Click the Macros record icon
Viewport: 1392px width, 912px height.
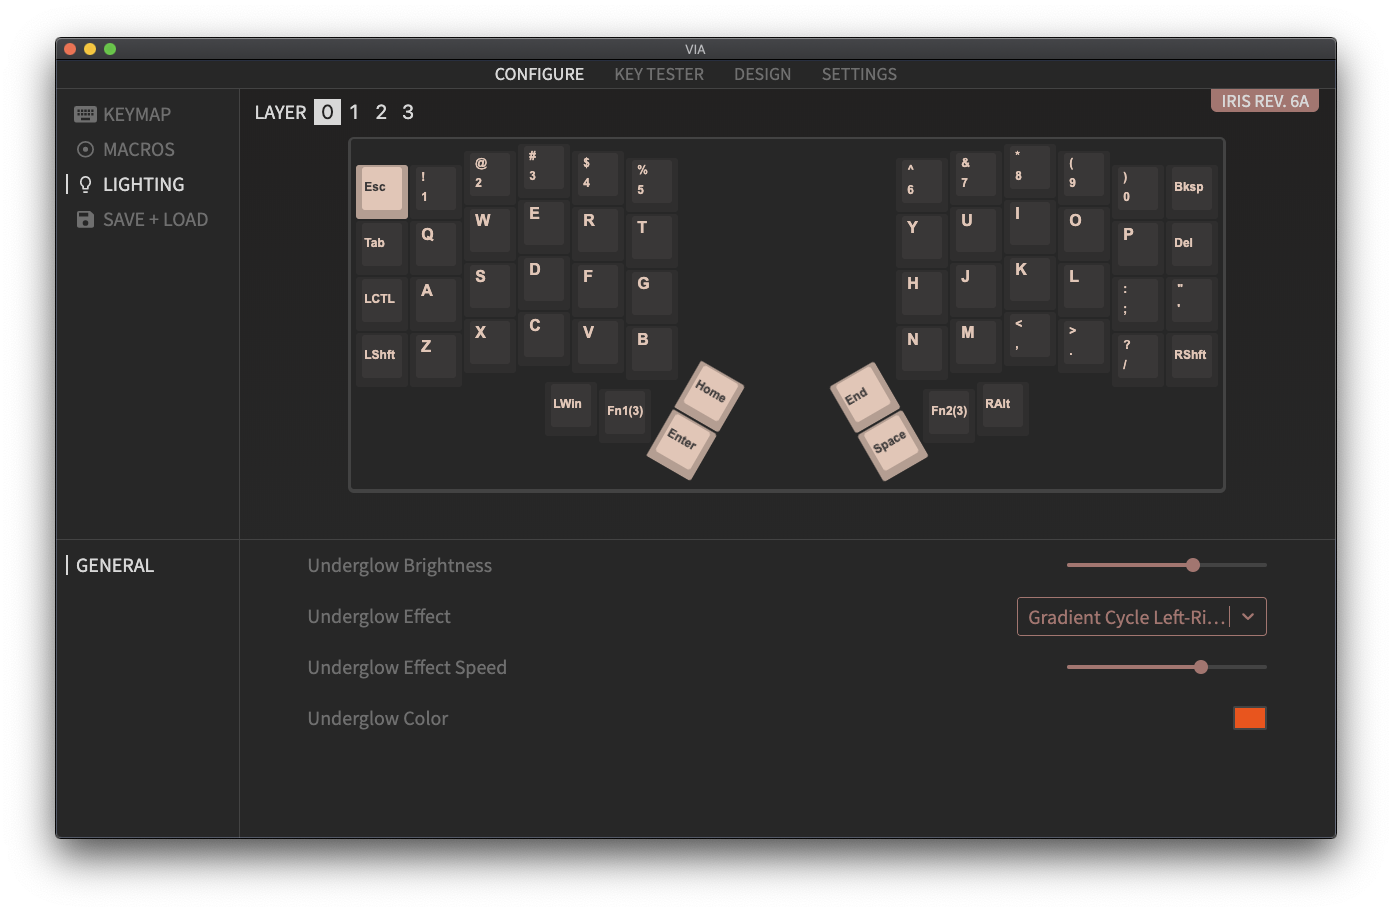[x=85, y=150]
